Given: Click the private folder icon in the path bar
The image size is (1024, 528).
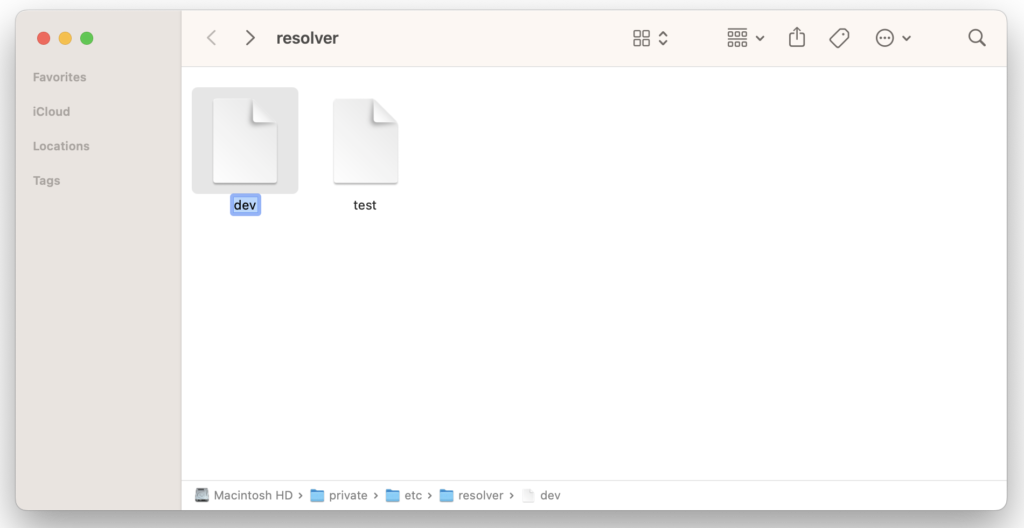Looking at the screenshot, I should pos(317,495).
